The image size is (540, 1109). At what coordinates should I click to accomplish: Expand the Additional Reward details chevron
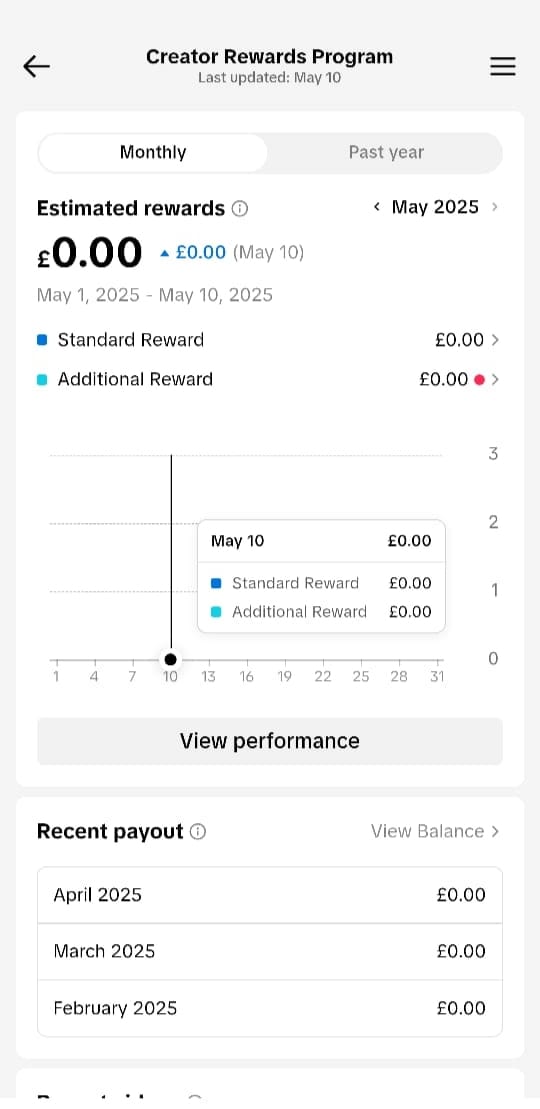tap(495, 380)
